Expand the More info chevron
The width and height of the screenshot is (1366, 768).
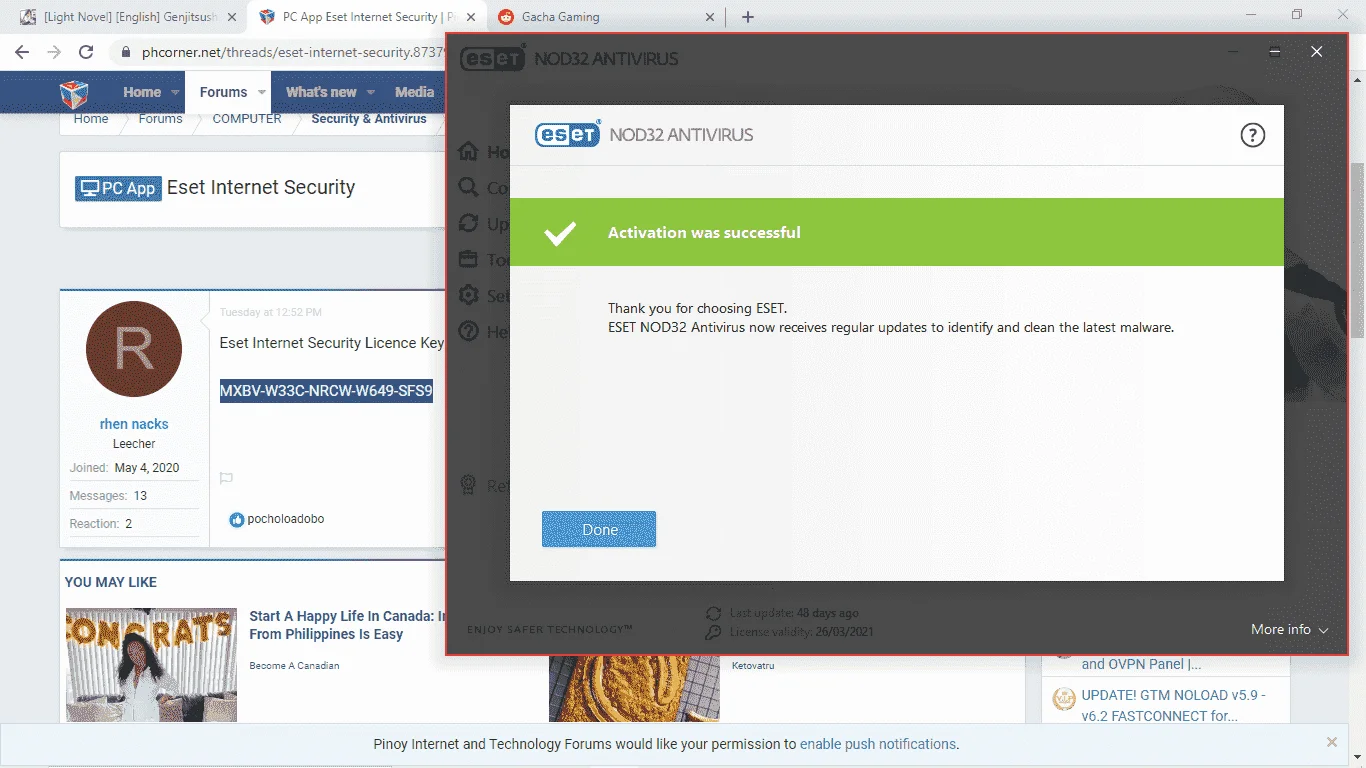[1323, 630]
